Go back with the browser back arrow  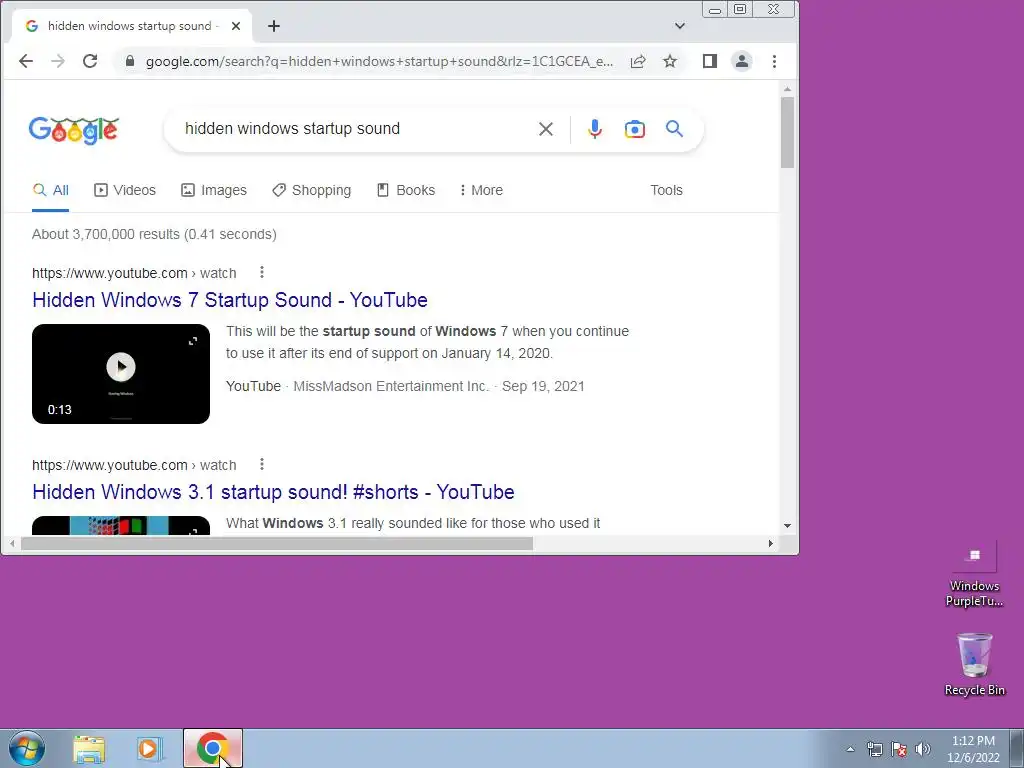pos(26,61)
